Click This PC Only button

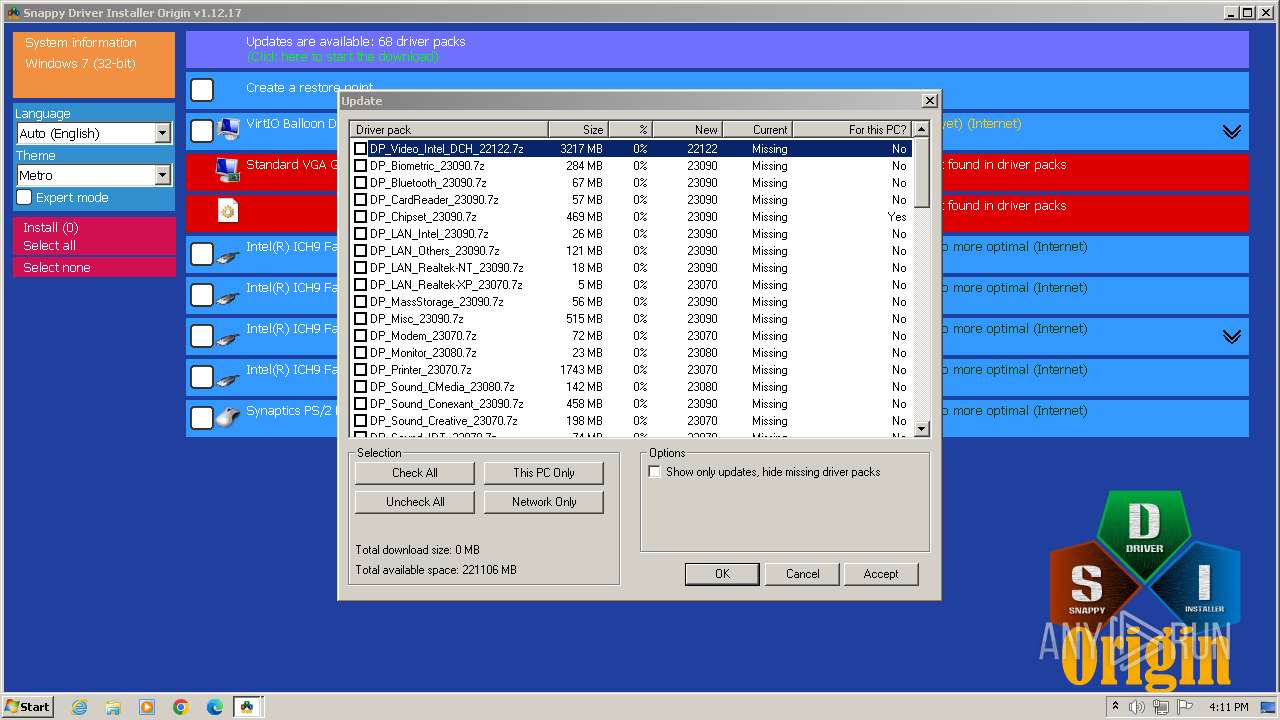coord(544,473)
